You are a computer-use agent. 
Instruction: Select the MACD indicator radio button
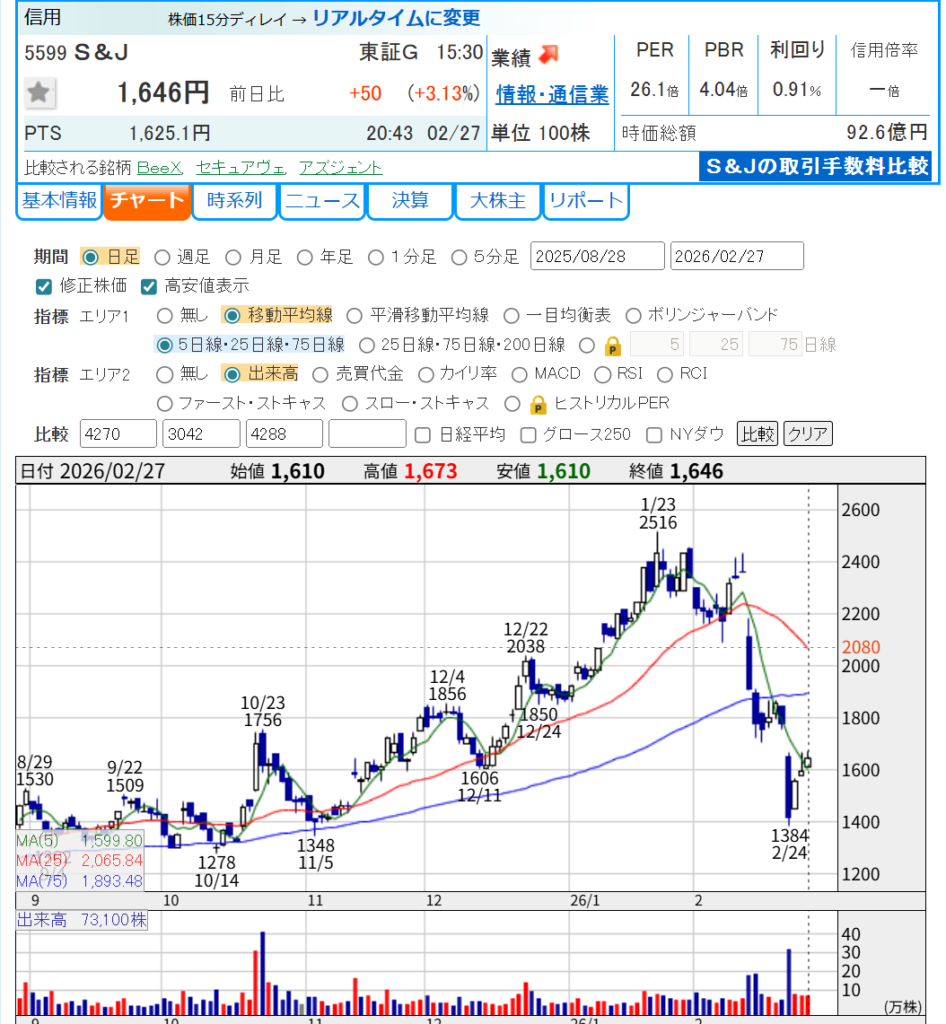pos(519,375)
